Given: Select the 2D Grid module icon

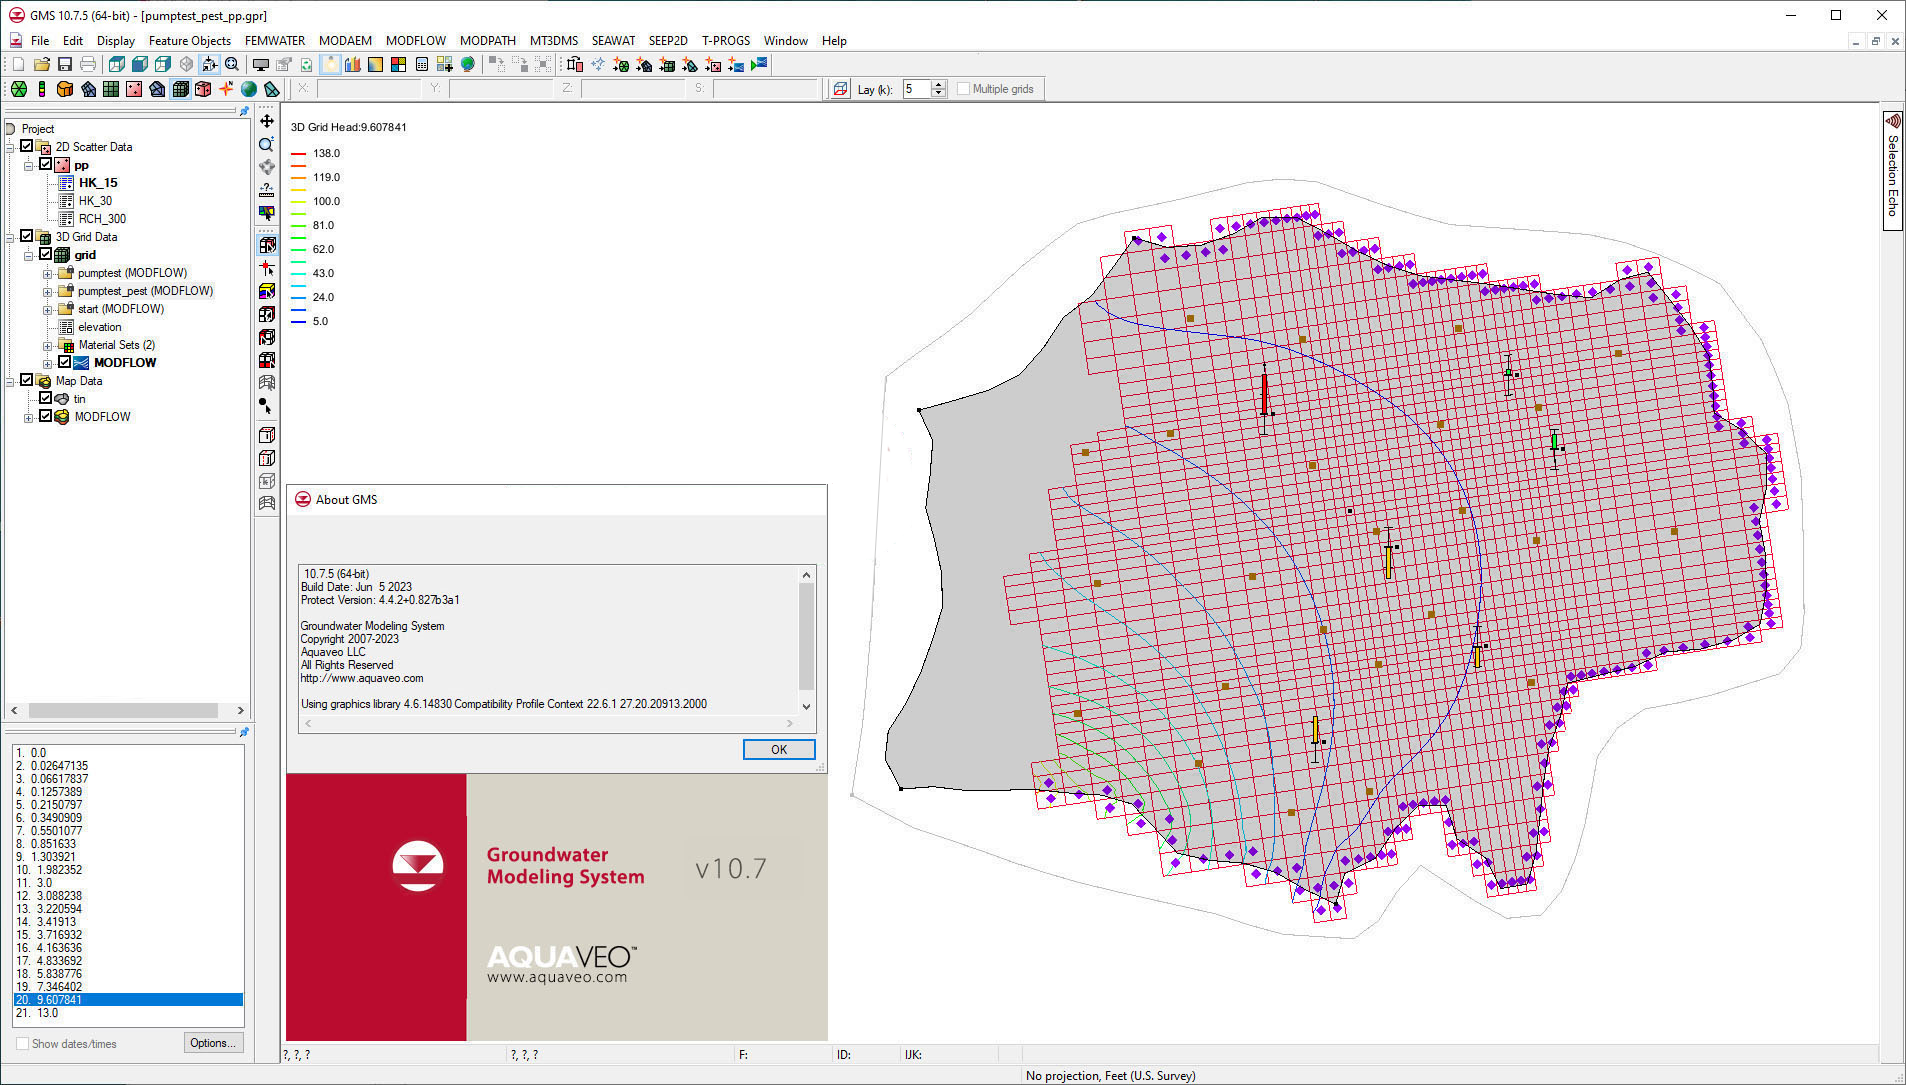Looking at the screenshot, I should 111,89.
